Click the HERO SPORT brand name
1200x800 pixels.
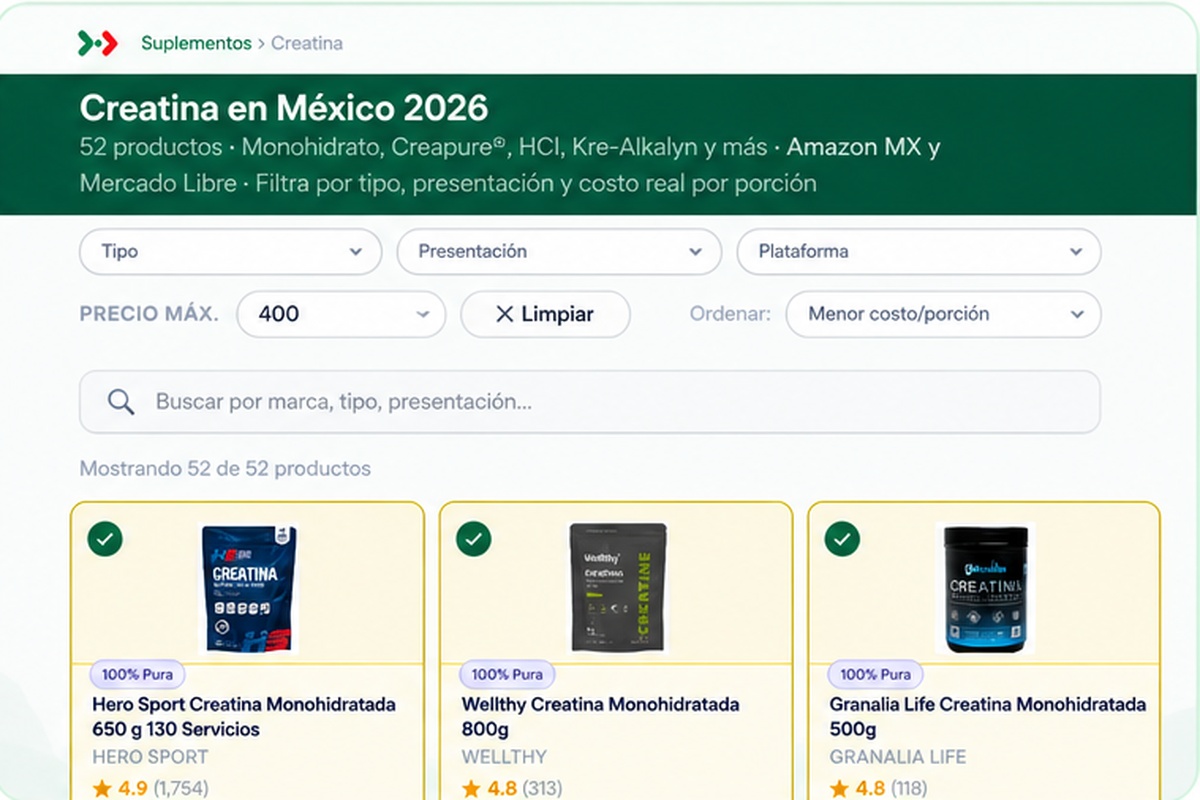[x=150, y=757]
